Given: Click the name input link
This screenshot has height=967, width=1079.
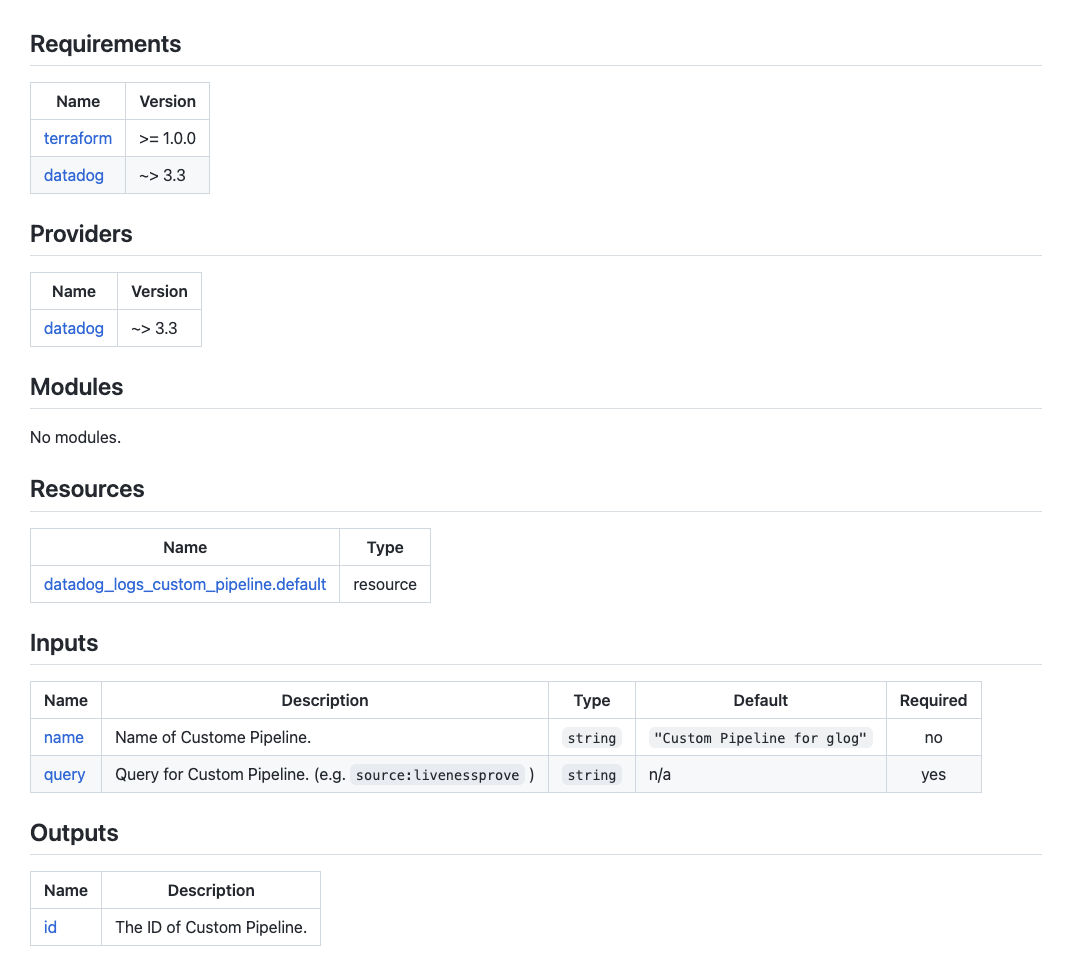Looking at the screenshot, I should 64,737.
